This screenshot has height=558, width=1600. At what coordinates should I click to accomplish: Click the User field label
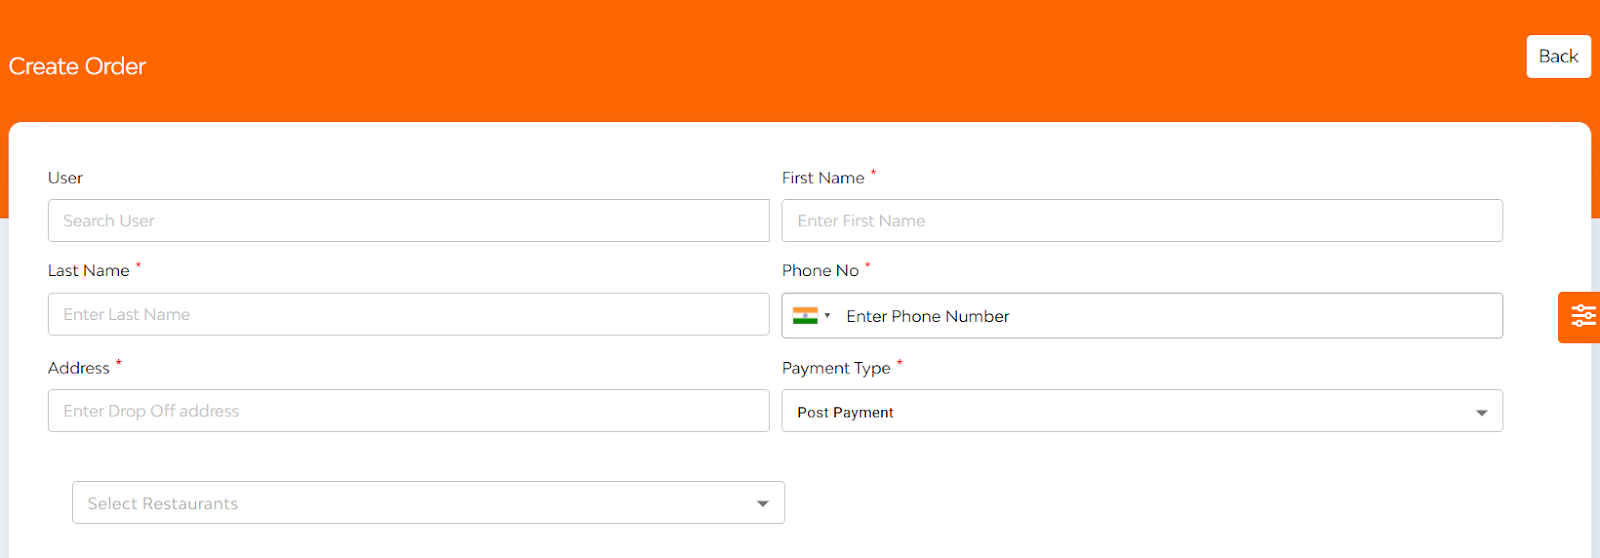click(x=65, y=178)
